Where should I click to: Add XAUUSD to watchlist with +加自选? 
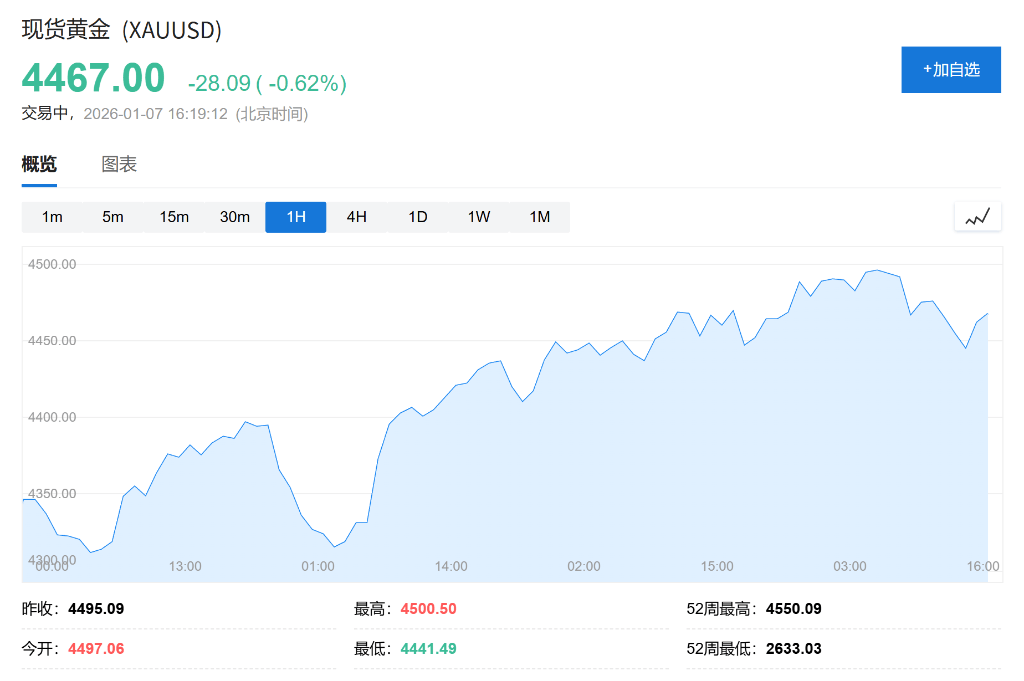pyautogui.click(x=950, y=70)
